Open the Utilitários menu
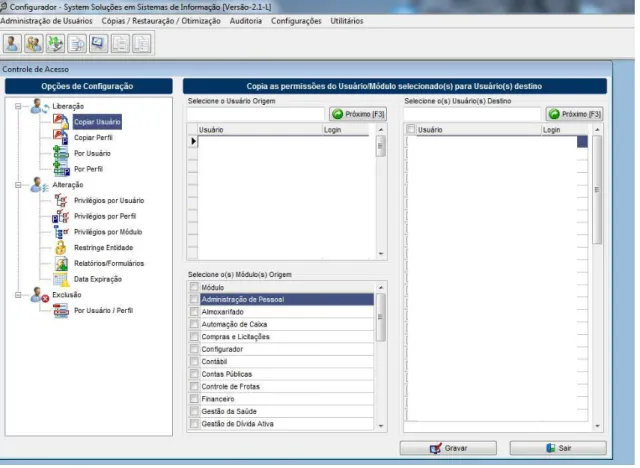Viewport: 640px width, 468px height. (x=347, y=21)
